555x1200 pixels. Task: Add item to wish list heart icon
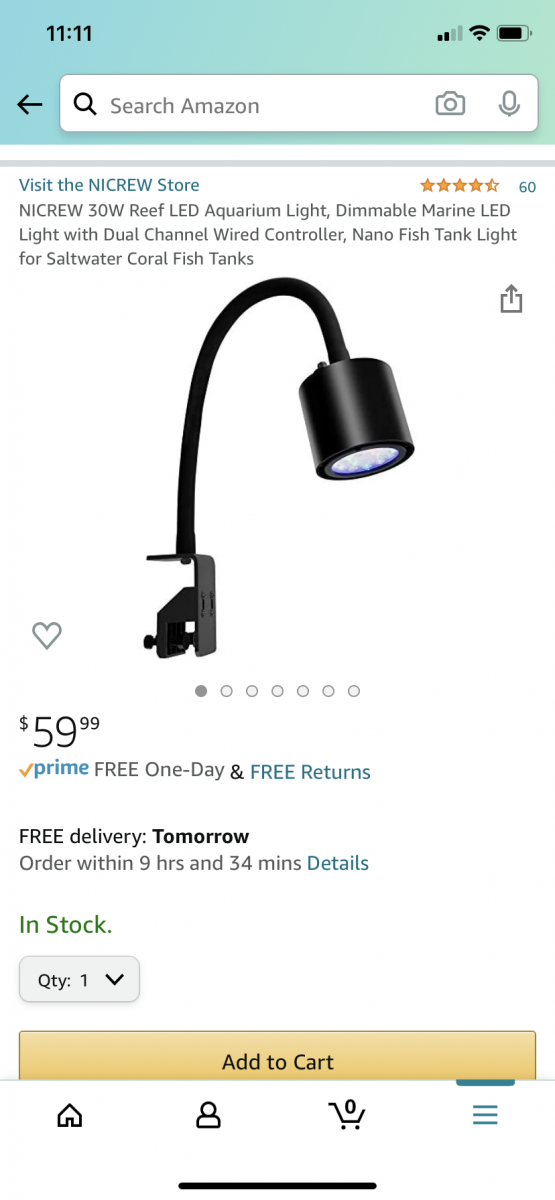click(x=47, y=635)
